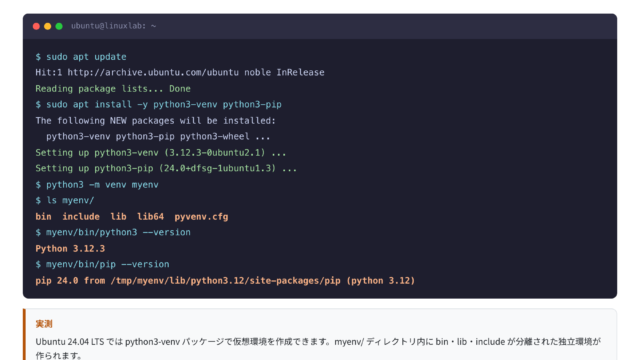The image size is (640, 360).
Task: Click the terminal title ubuntu@linuxlab: ~
Action: [x=113, y=26]
